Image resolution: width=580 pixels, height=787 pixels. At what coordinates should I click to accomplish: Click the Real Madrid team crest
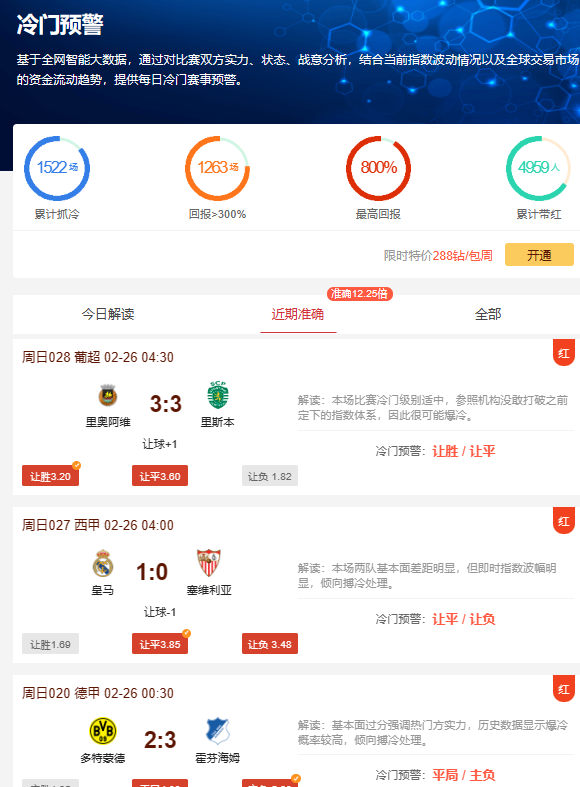pyautogui.click(x=103, y=563)
